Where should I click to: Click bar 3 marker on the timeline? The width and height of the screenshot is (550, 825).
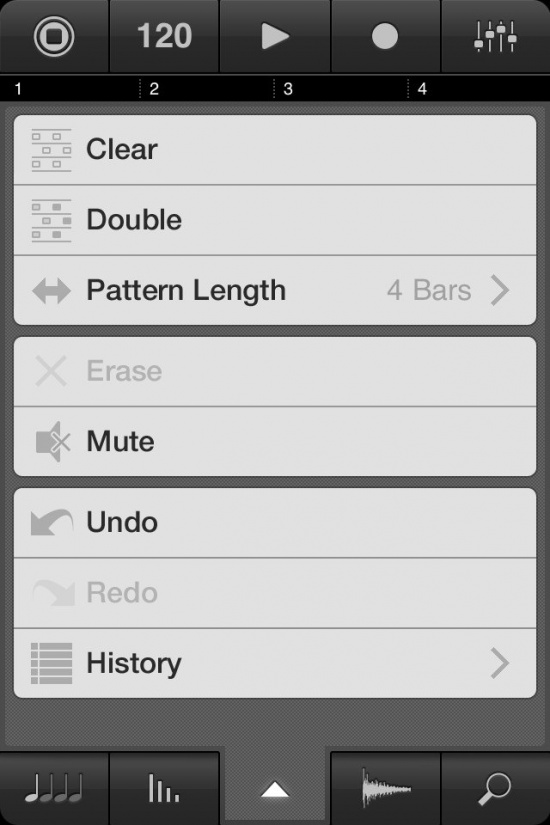pos(287,88)
